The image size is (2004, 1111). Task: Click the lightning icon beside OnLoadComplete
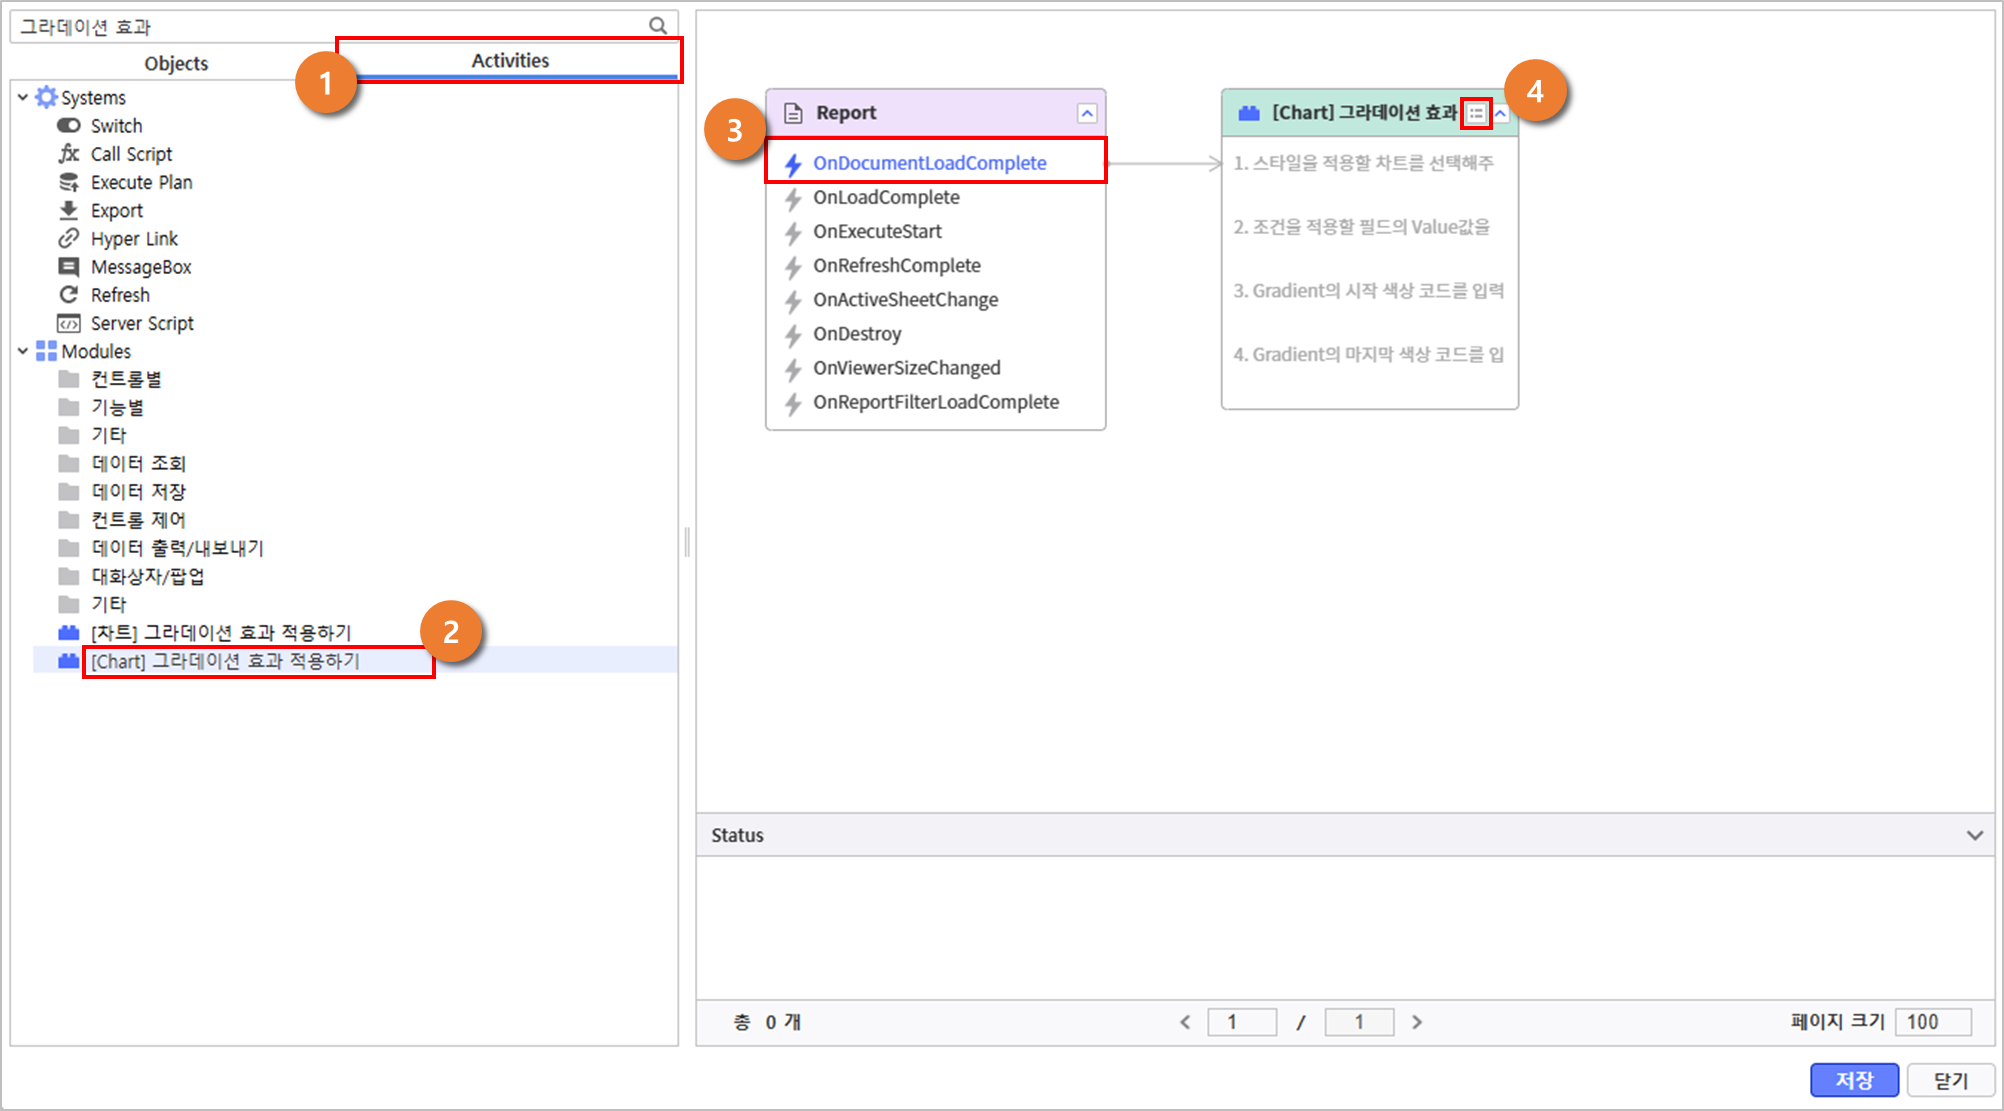[793, 199]
